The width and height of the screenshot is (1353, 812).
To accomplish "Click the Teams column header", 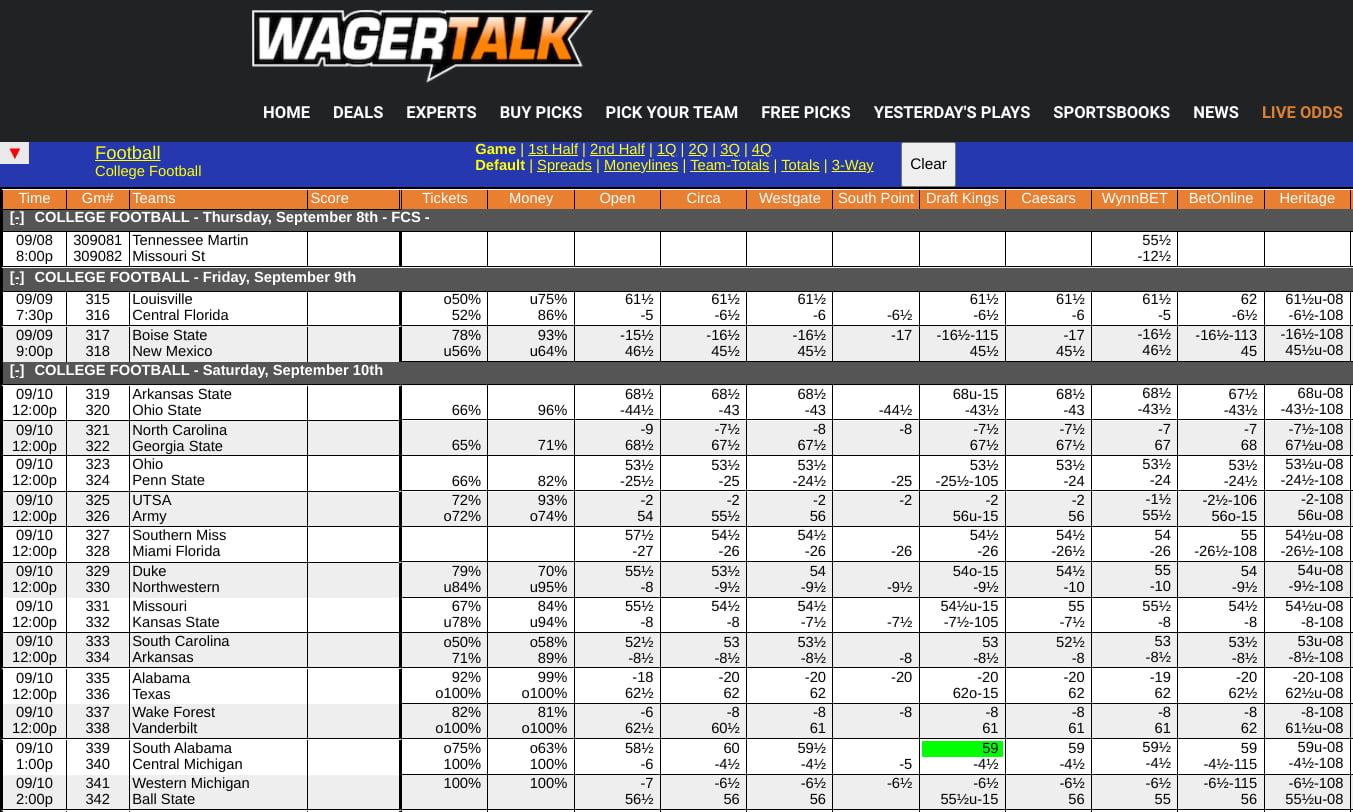I will (x=218, y=198).
